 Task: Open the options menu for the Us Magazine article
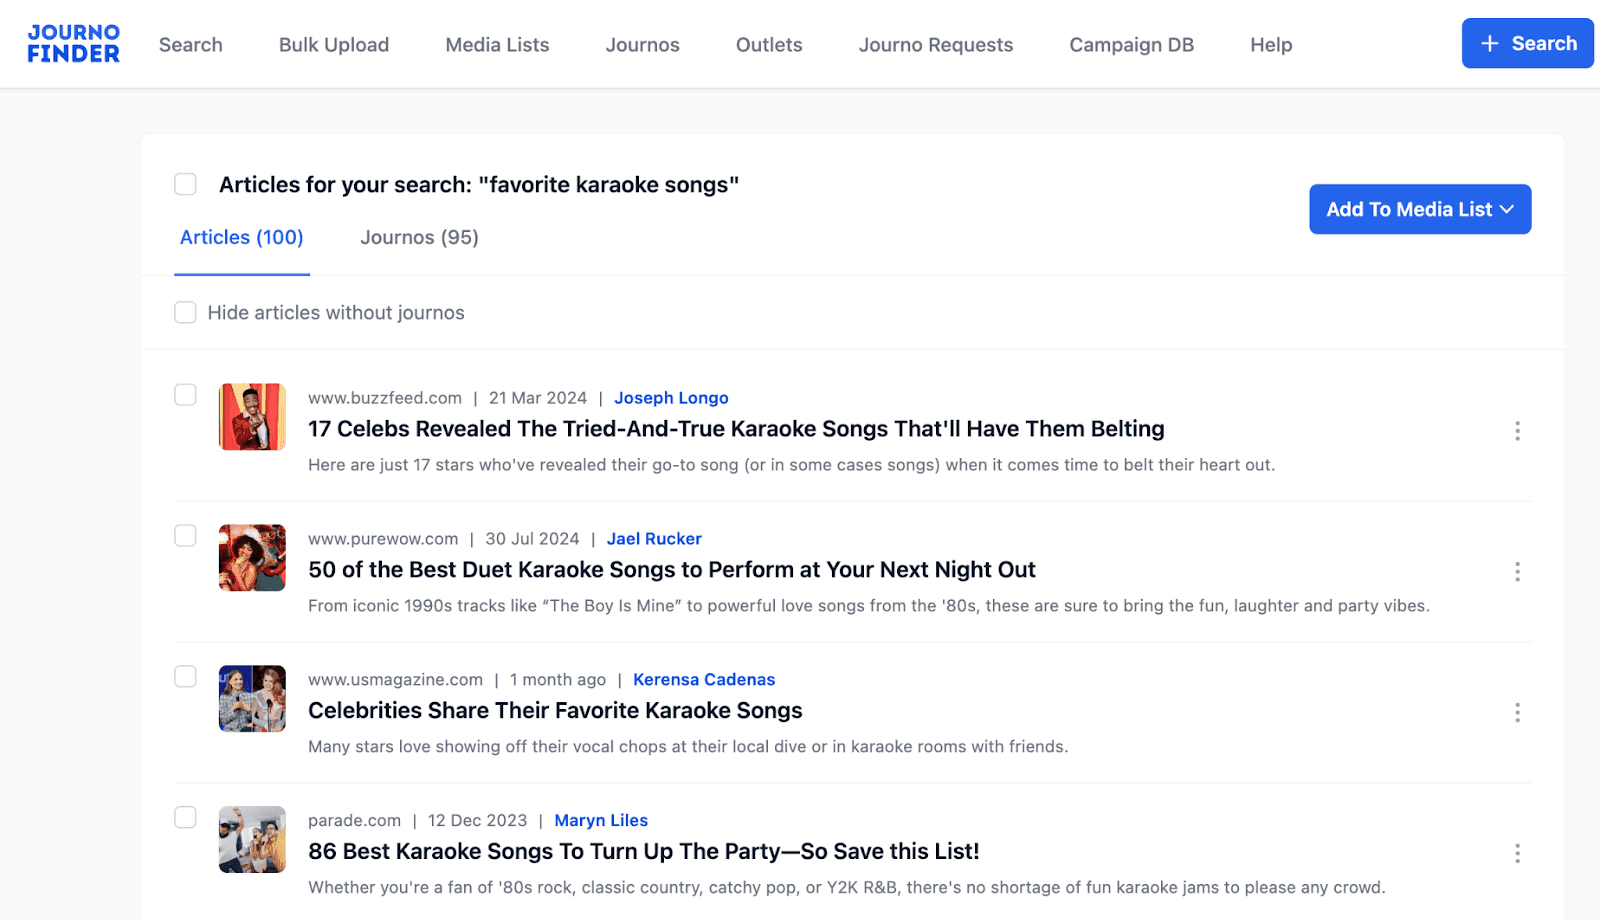(x=1517, y=712)
